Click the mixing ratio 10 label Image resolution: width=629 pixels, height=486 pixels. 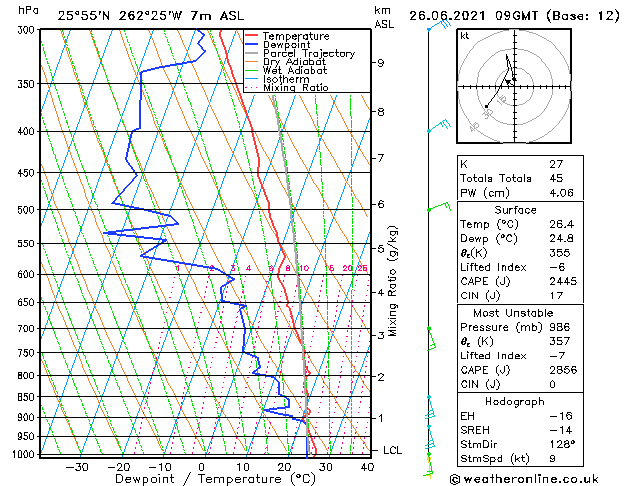304,268
